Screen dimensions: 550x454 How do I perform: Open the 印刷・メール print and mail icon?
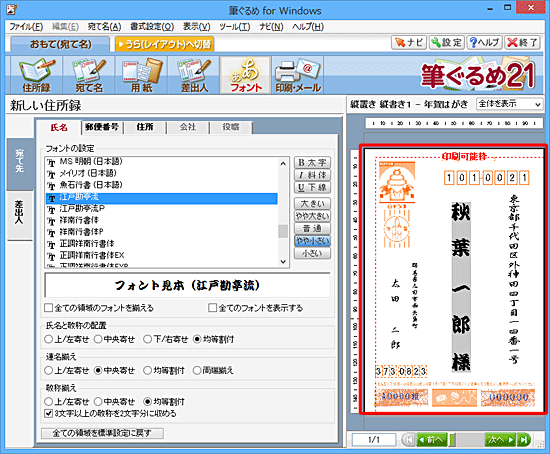click(298, 75)
